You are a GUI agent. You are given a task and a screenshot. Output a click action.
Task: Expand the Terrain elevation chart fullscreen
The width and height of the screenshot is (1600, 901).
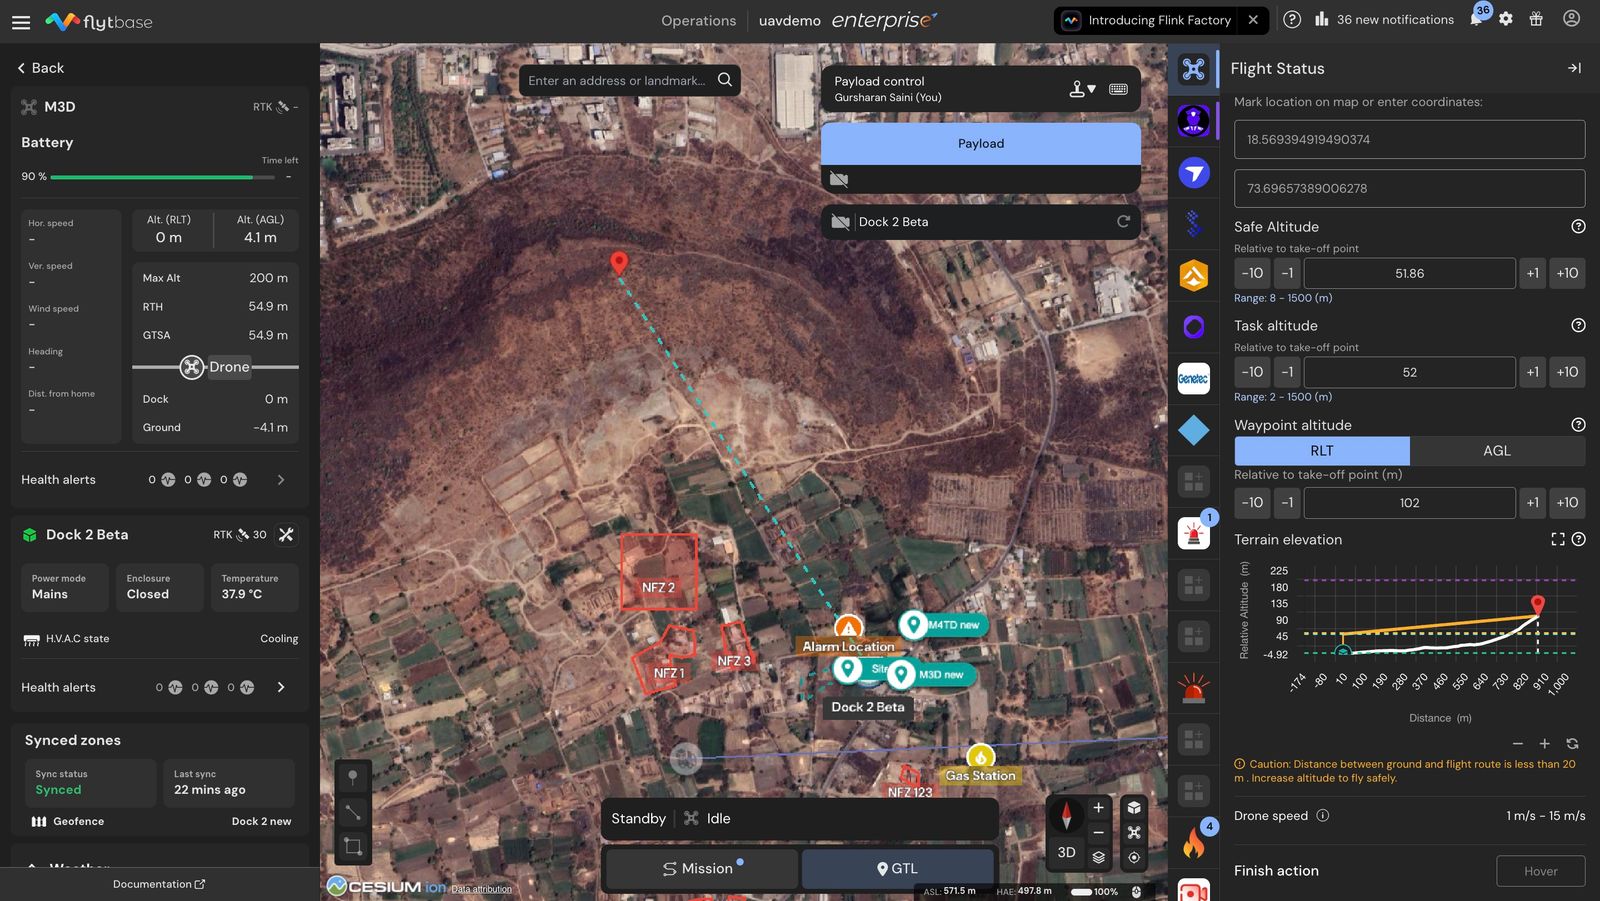point(1557,539)
